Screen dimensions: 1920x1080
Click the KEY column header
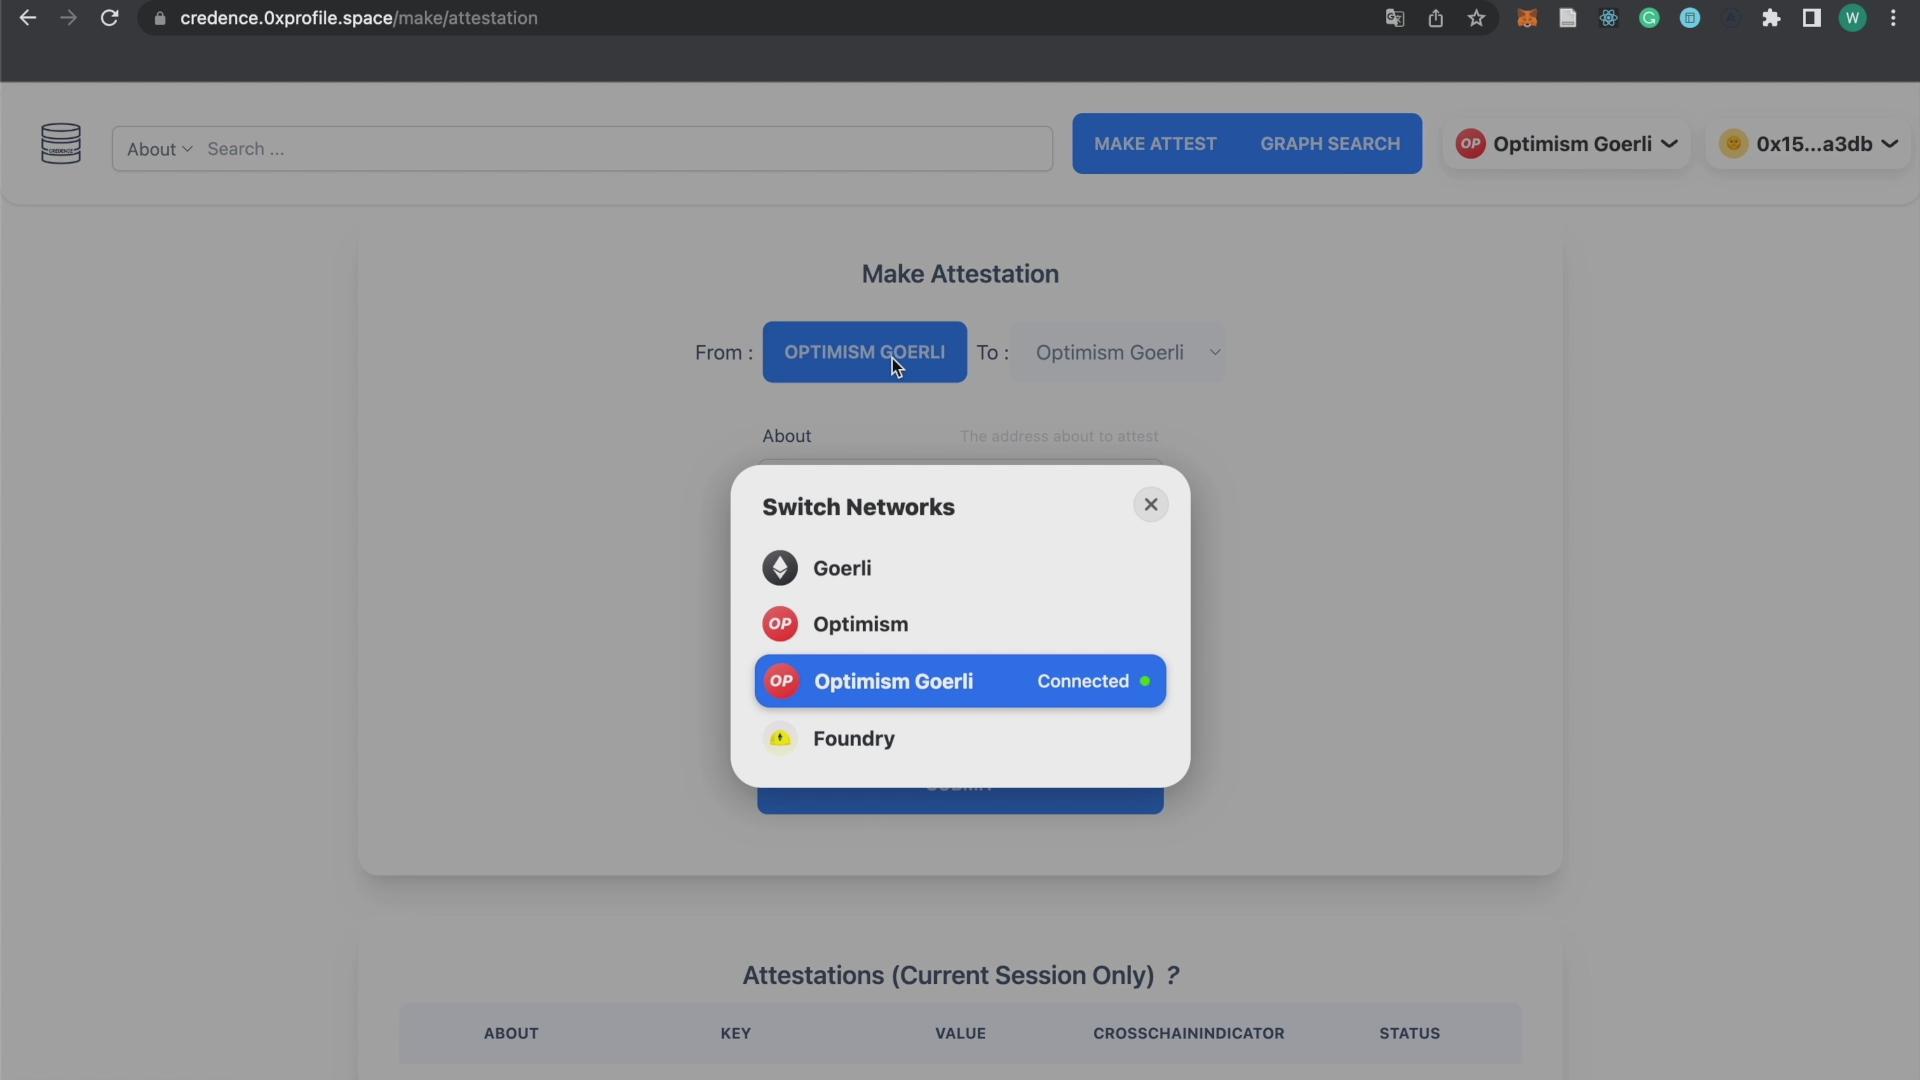[x=736, y=1033]
